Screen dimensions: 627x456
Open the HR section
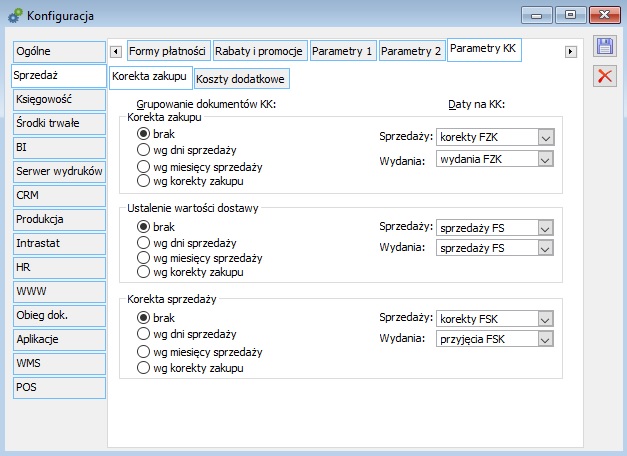(x=59, y=268)
